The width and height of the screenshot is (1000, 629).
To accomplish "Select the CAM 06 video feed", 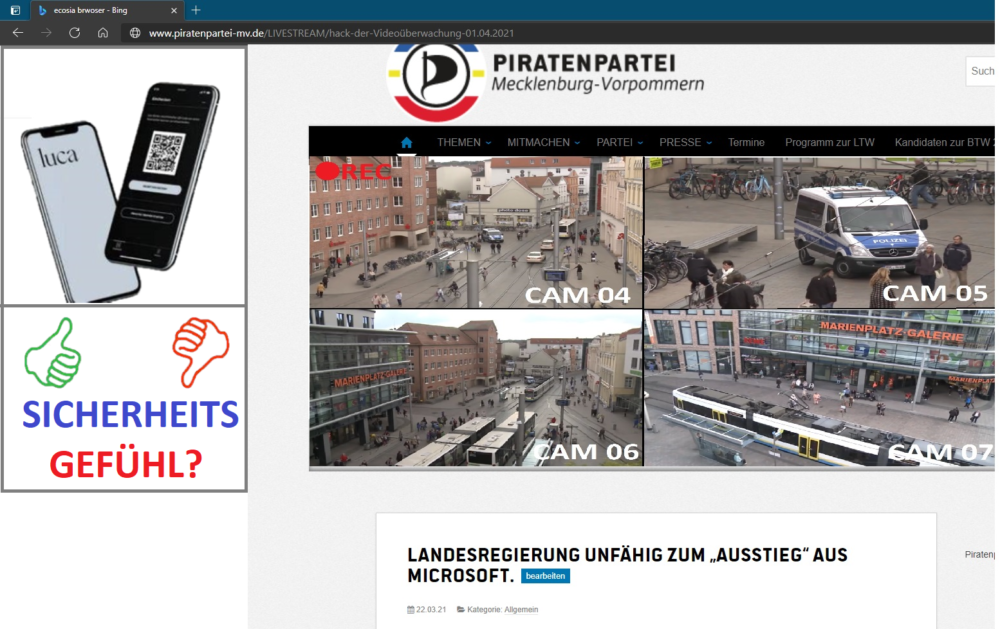I will 476,388.
